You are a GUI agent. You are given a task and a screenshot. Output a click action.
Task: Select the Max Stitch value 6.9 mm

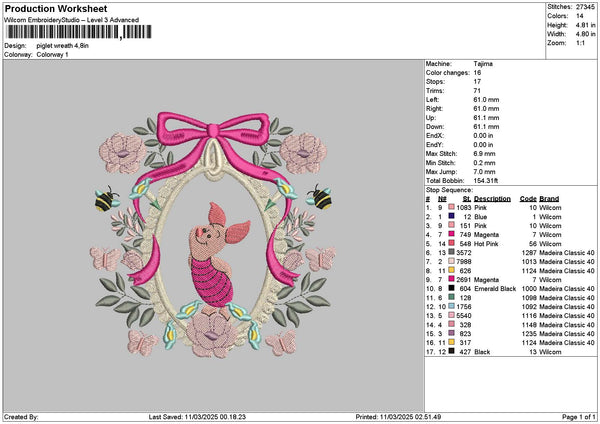[x=484, y=154]
